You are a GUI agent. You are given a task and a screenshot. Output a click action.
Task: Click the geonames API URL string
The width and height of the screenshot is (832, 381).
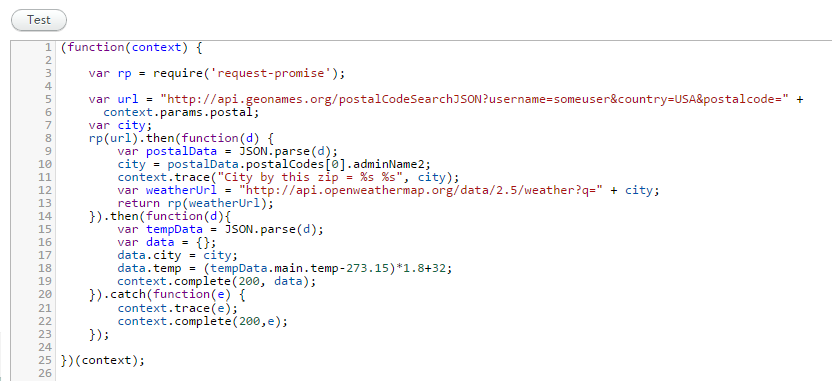click(475, 99)
